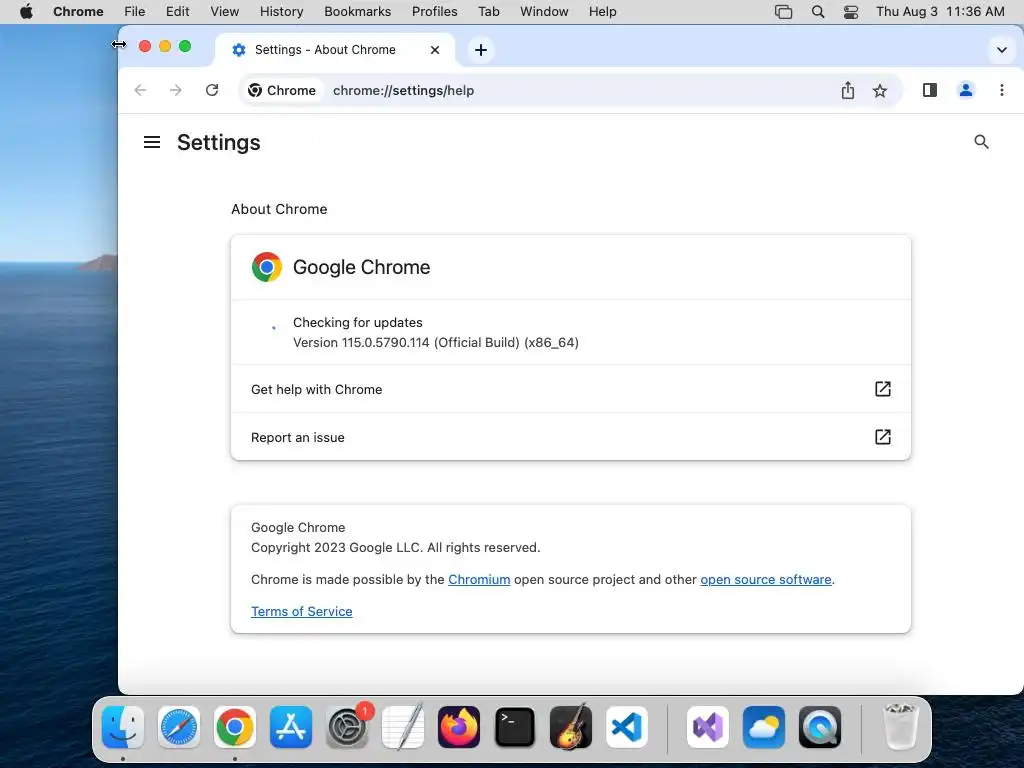Select the Settings - About Chrome tab
The image size is (1024, 768).
(x=334, y=50)
